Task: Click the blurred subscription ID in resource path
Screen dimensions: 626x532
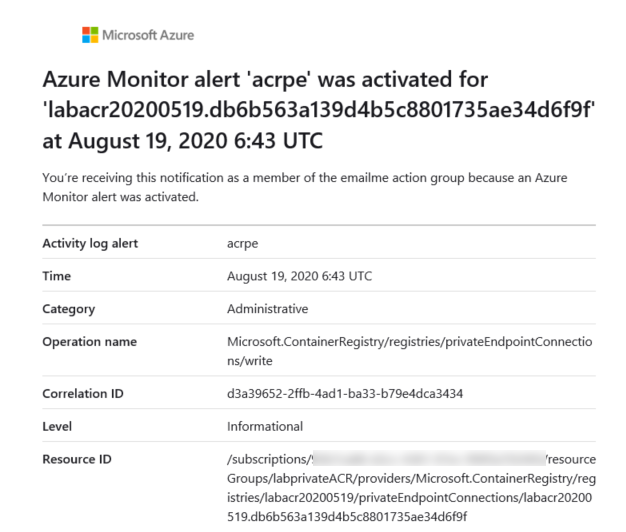Action: (x=429, y=458)
